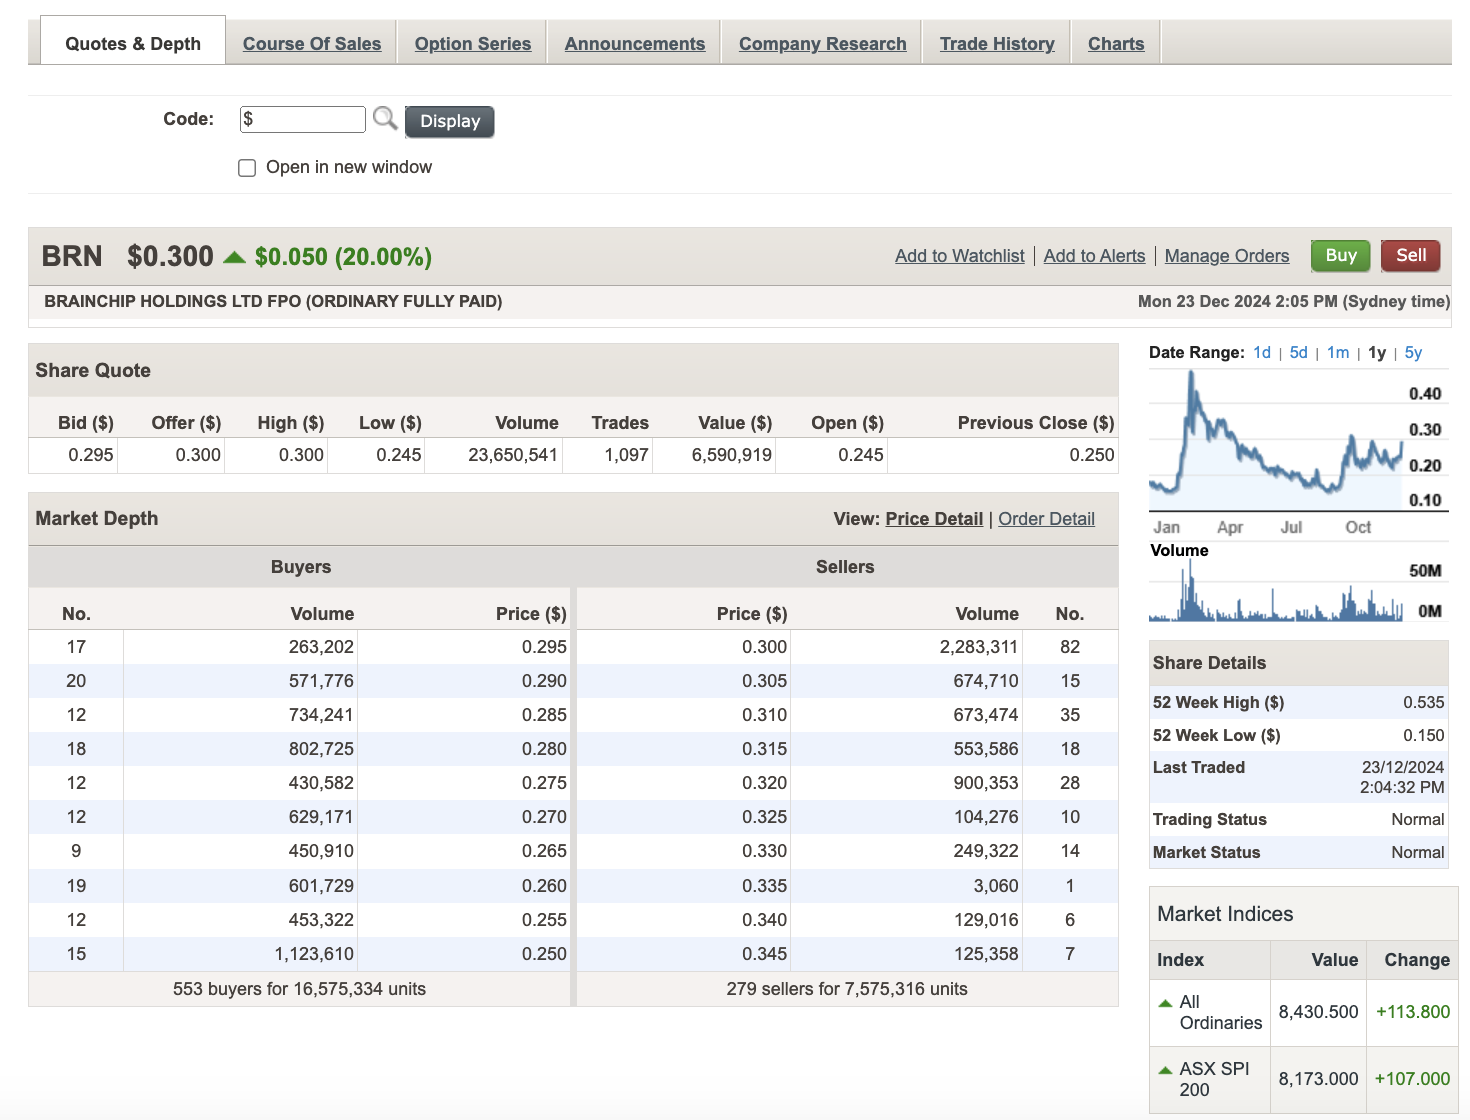Image resolution: width=1470 pixels, height=1120 pixels.
Task: Click the green up arrow beside BRN price
Action: pos(234,257)
